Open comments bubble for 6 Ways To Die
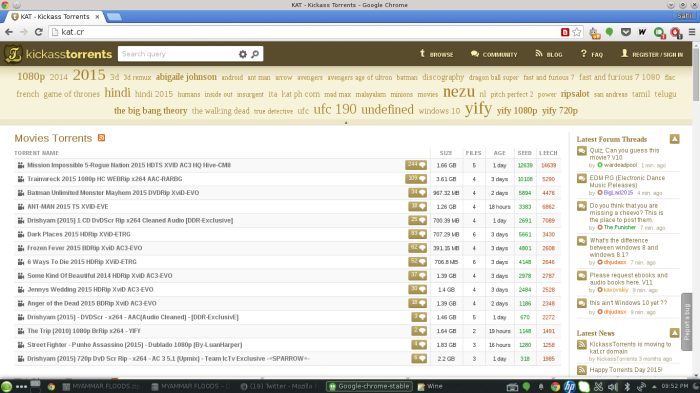The height and width of the screenshot is (393, 700). pos(417,262)
